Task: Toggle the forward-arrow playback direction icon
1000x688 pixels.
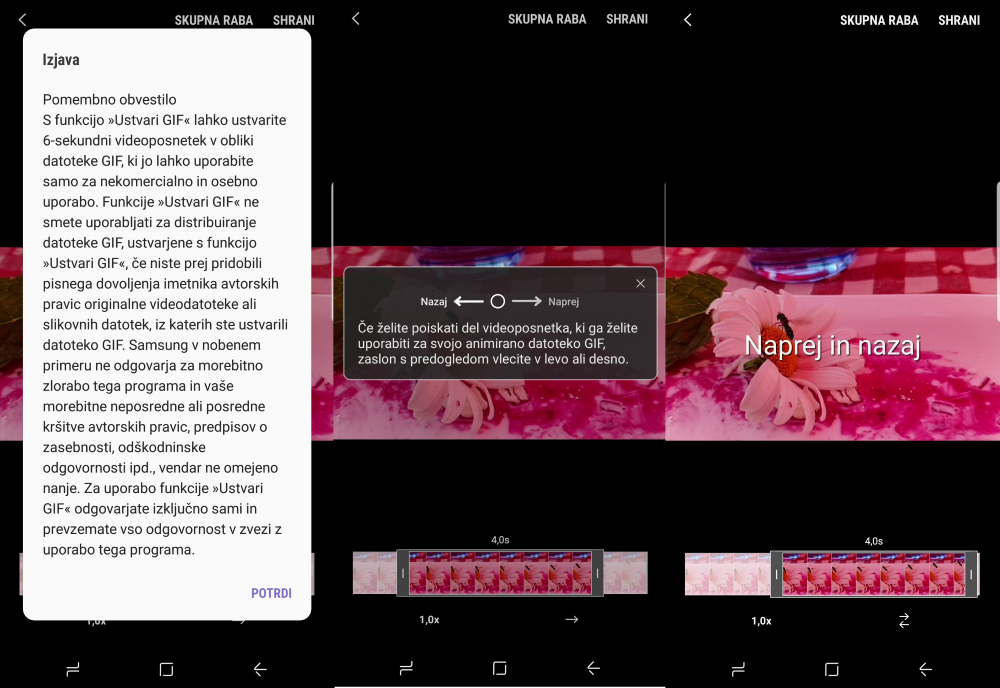Action: (x=571, y=619)
